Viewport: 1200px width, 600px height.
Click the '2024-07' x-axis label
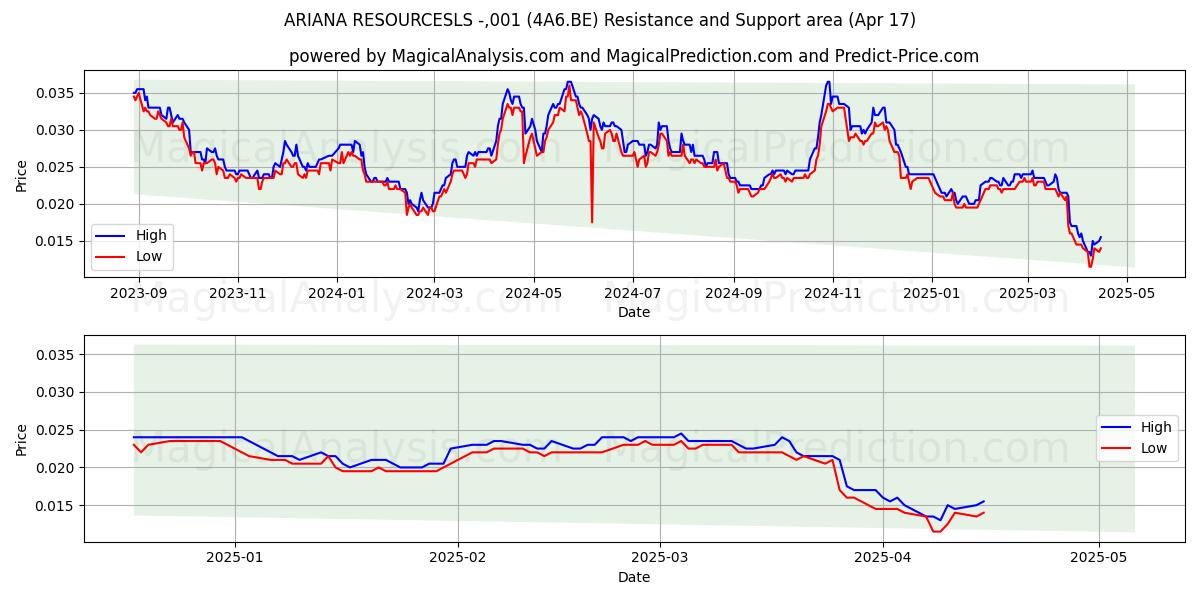pyautogui.click(x=632, y=293)
